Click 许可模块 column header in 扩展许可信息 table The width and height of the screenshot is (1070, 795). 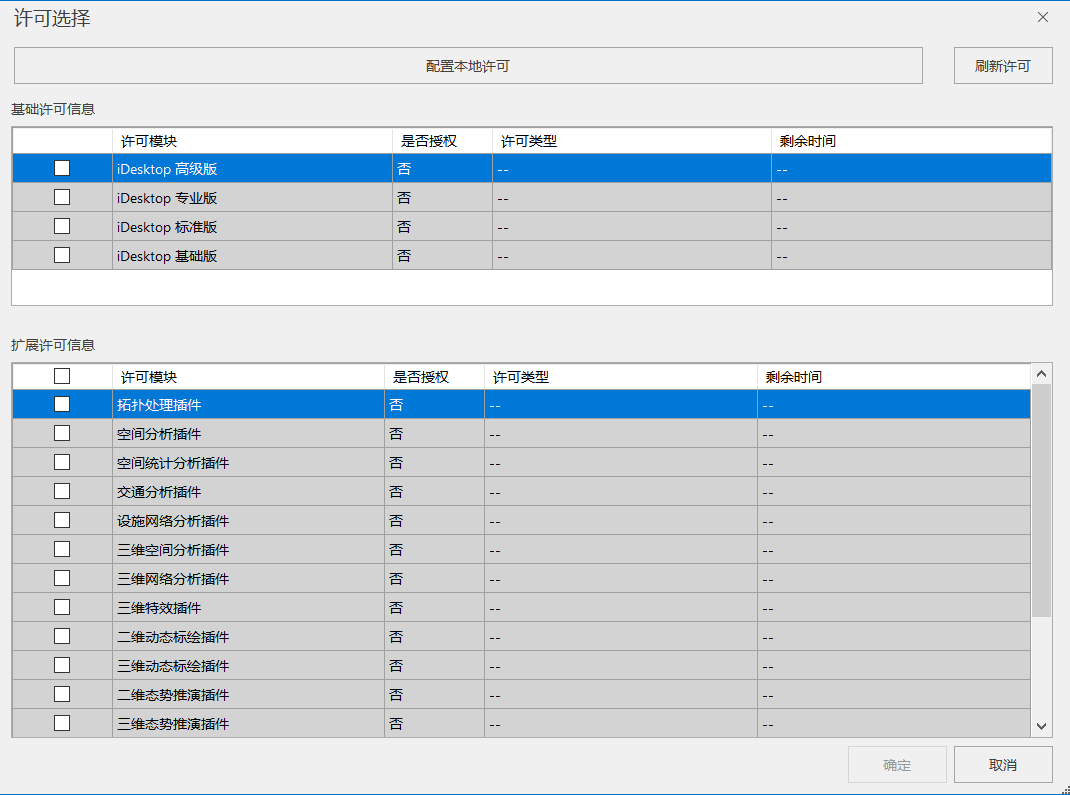[248, 377]
